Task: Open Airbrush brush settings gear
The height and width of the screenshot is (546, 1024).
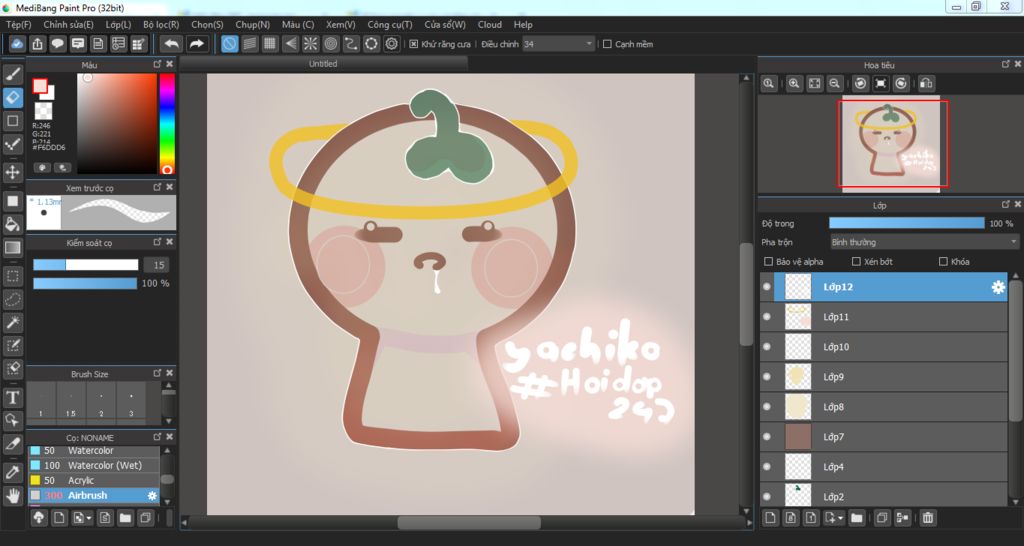Action: point(152,496)
